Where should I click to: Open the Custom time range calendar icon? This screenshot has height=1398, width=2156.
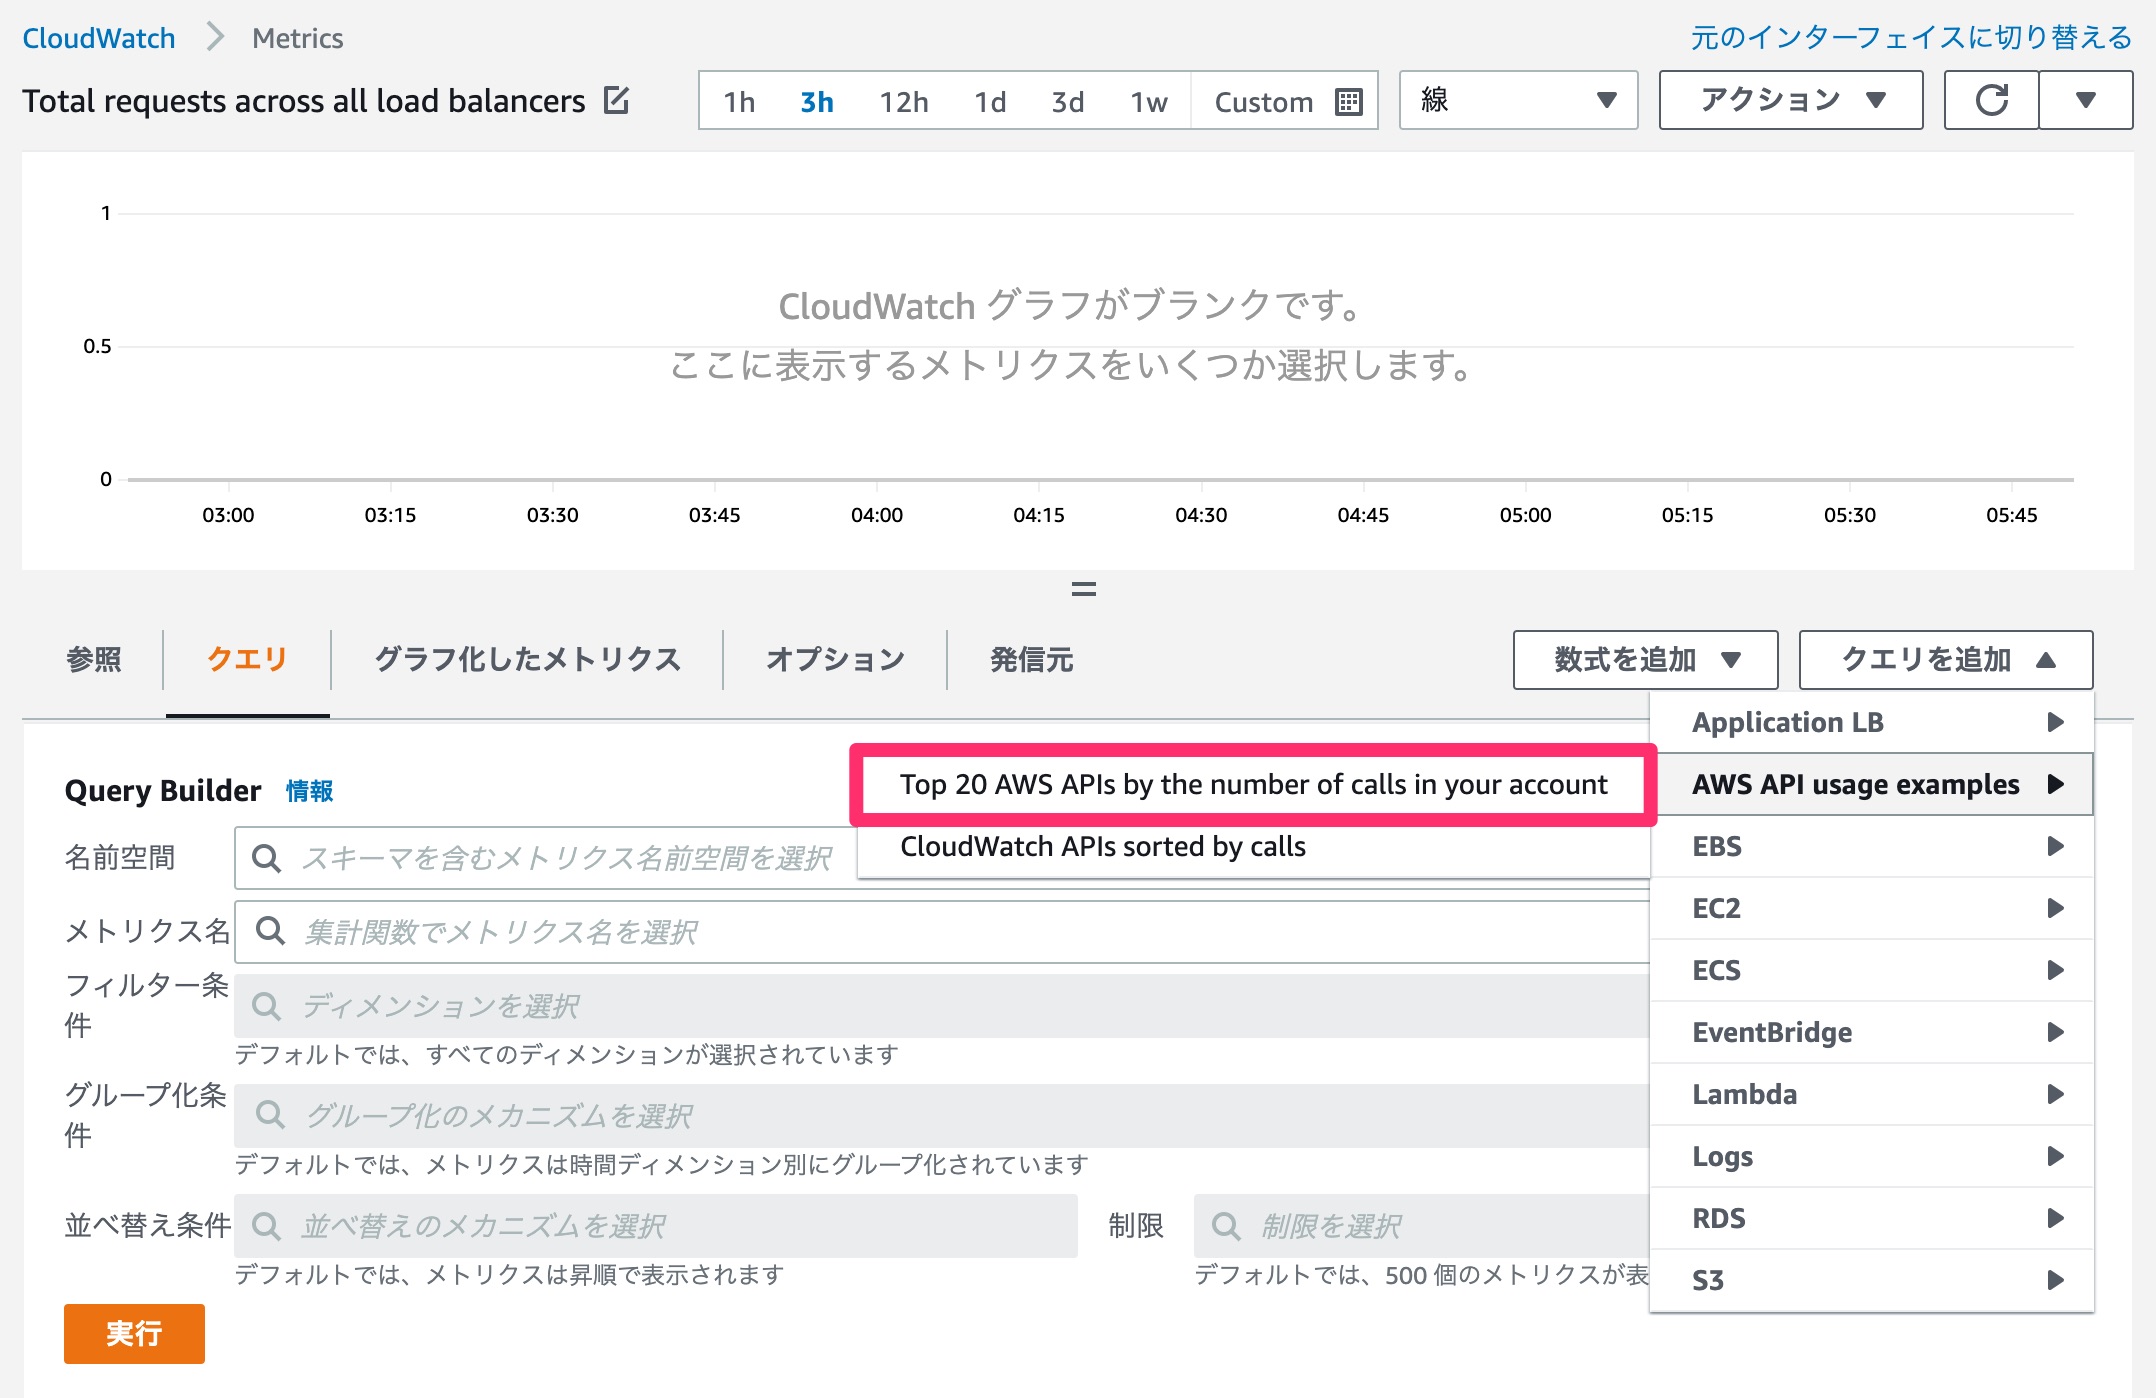pyautogui.click(x=1349, y=102)
